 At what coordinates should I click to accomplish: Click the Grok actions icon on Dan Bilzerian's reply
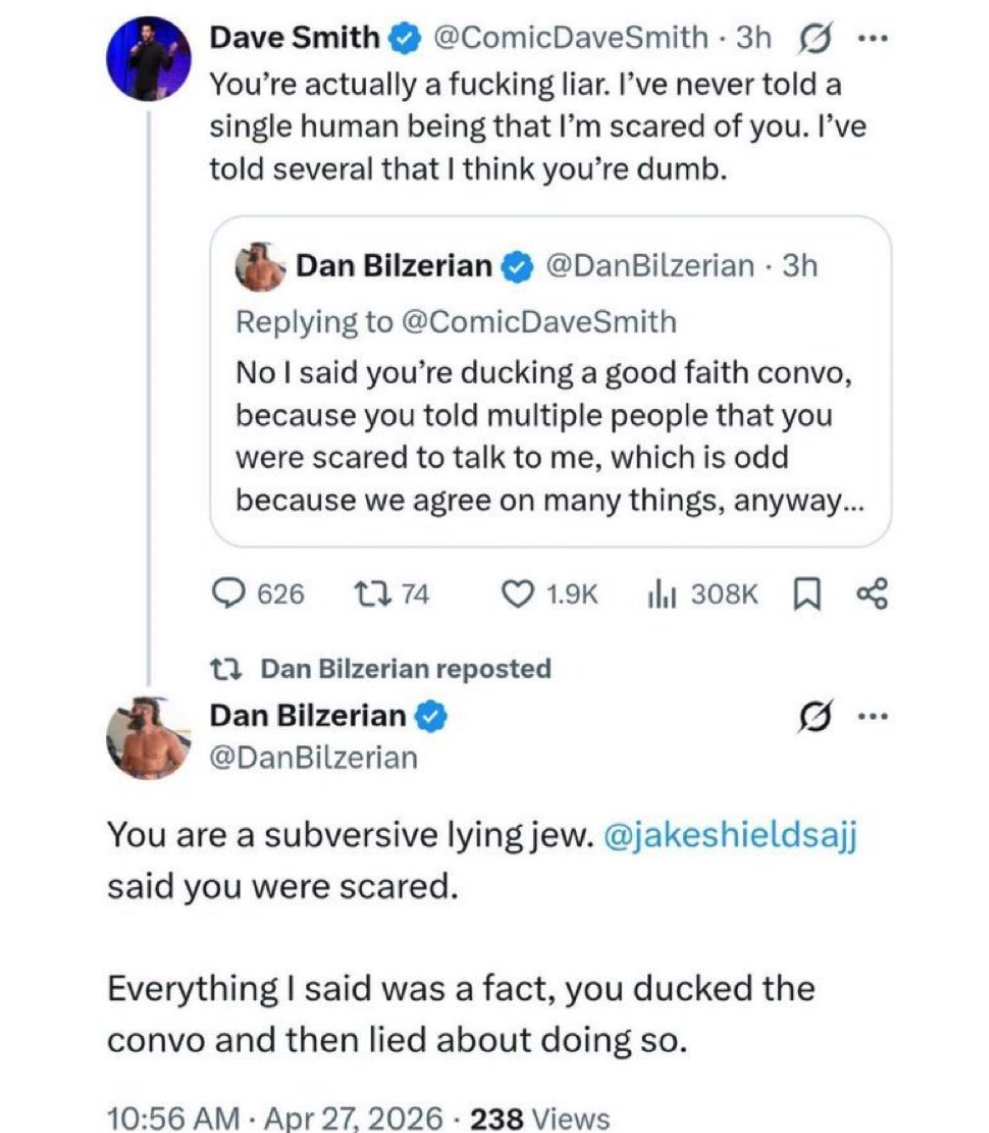click(x=814, y=716)
